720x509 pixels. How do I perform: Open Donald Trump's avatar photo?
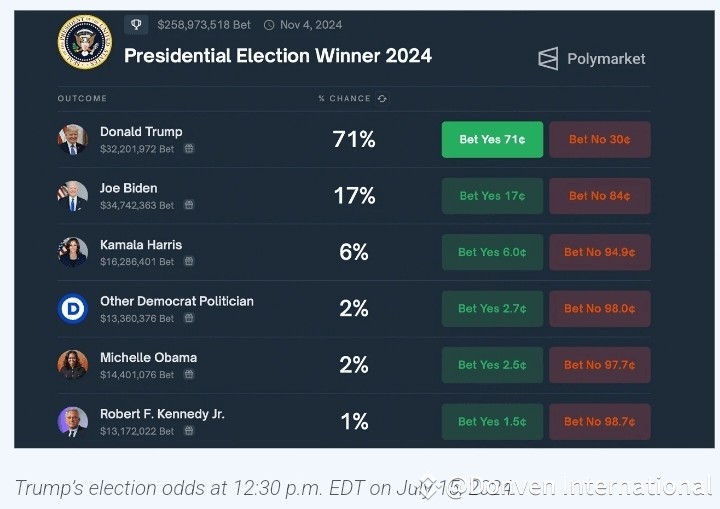click(73, 139)
